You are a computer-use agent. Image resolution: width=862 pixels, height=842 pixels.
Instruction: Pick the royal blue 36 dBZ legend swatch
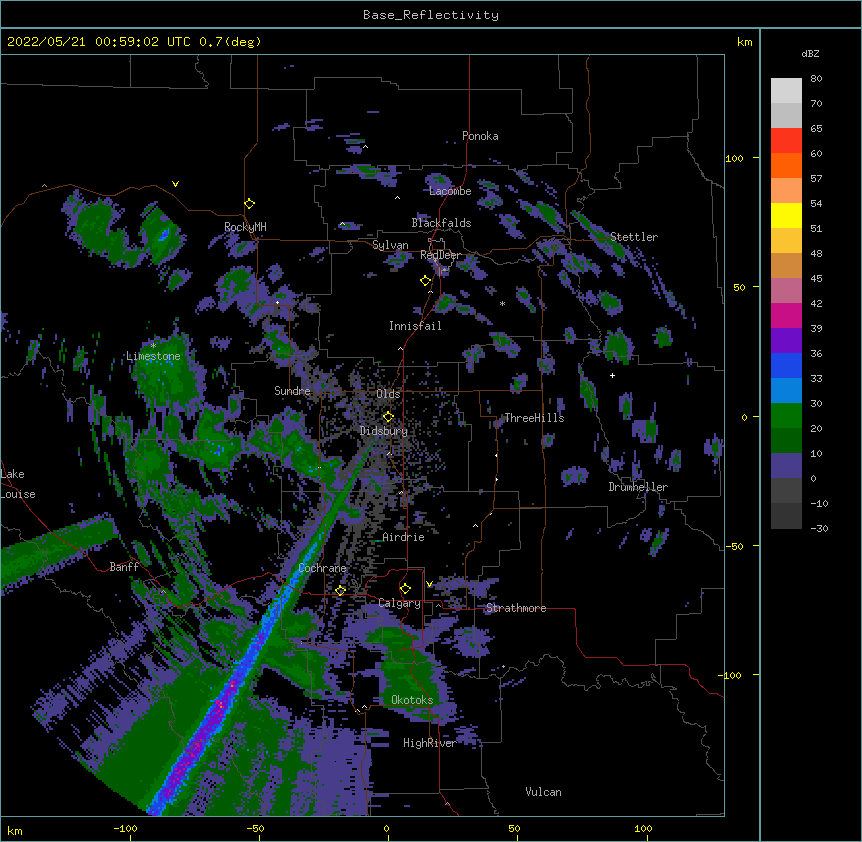pos(786,365)
